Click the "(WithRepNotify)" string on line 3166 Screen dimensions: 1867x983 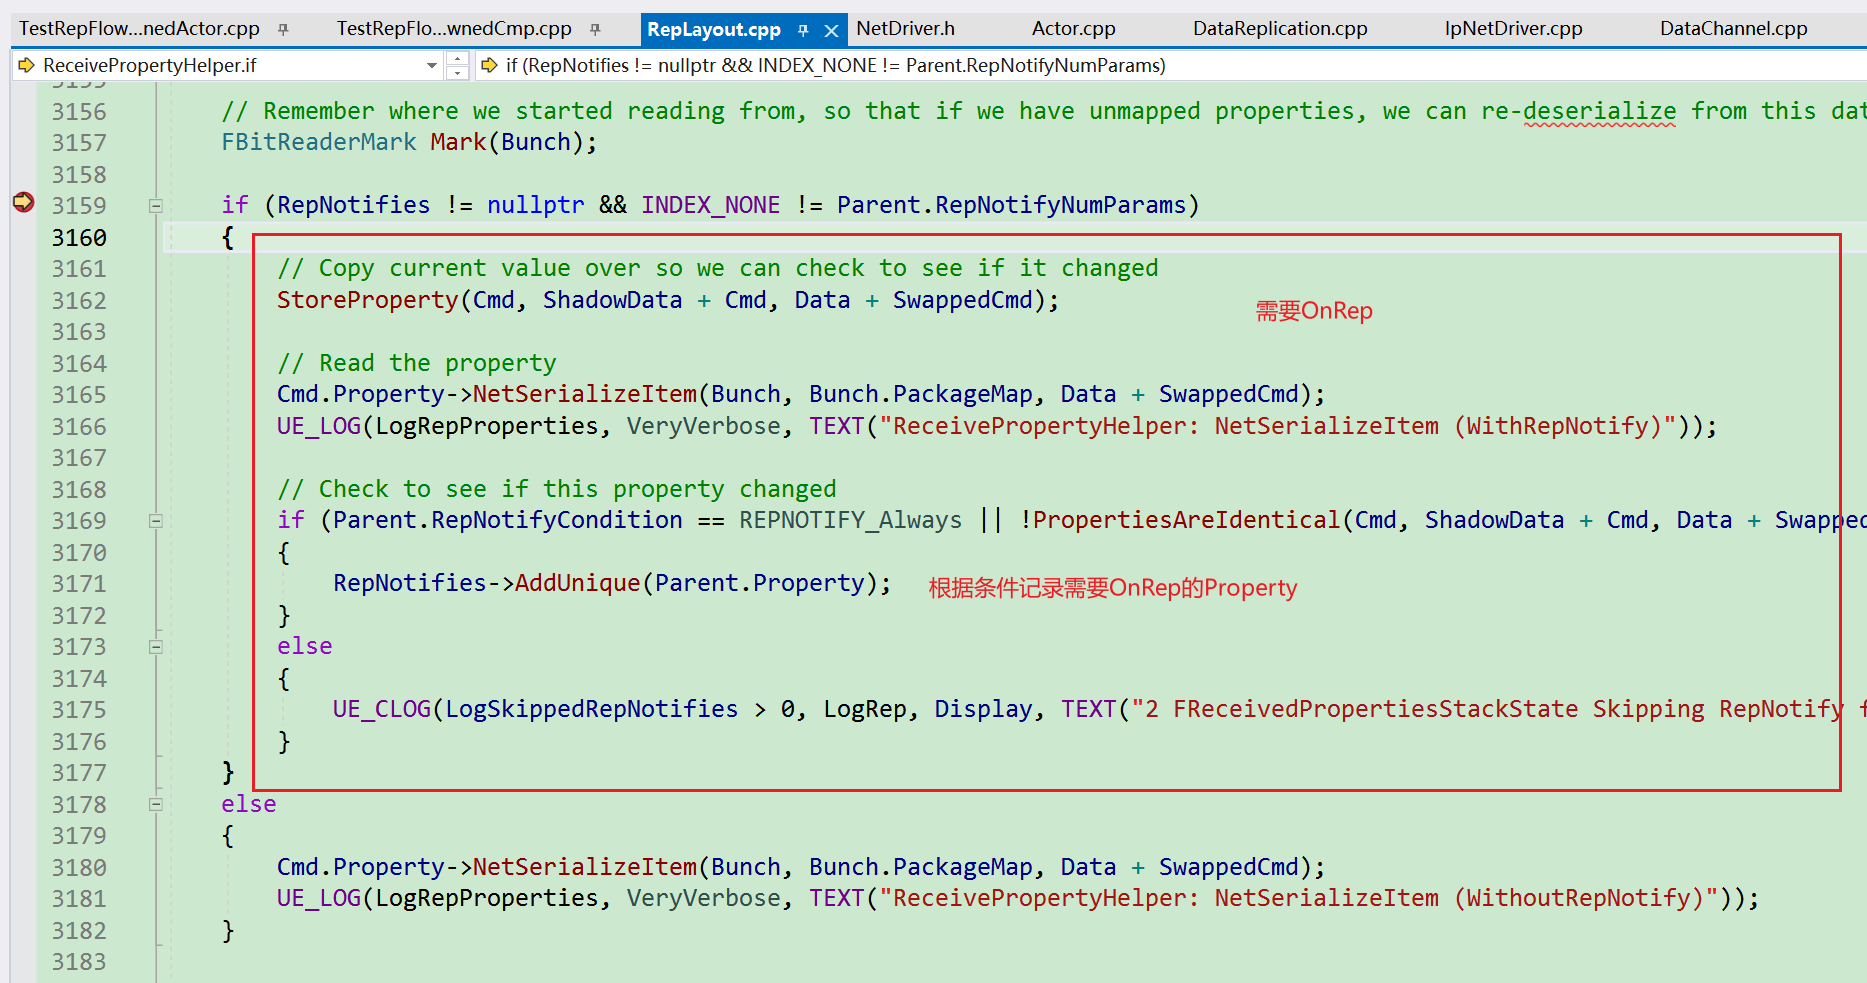point(1558,426)
